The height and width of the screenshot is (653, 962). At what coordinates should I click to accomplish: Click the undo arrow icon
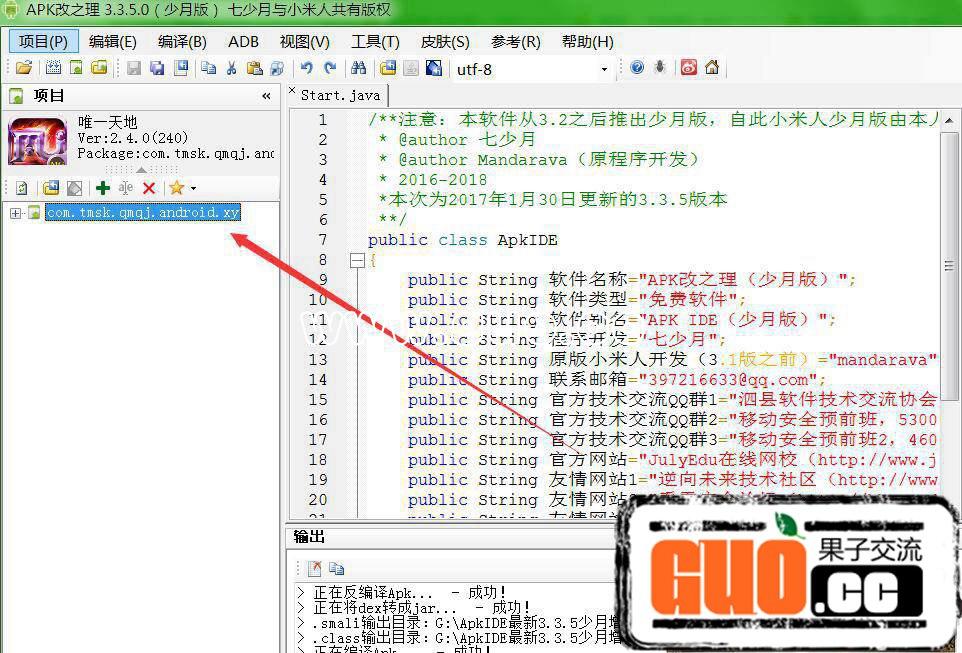[306, 68]
